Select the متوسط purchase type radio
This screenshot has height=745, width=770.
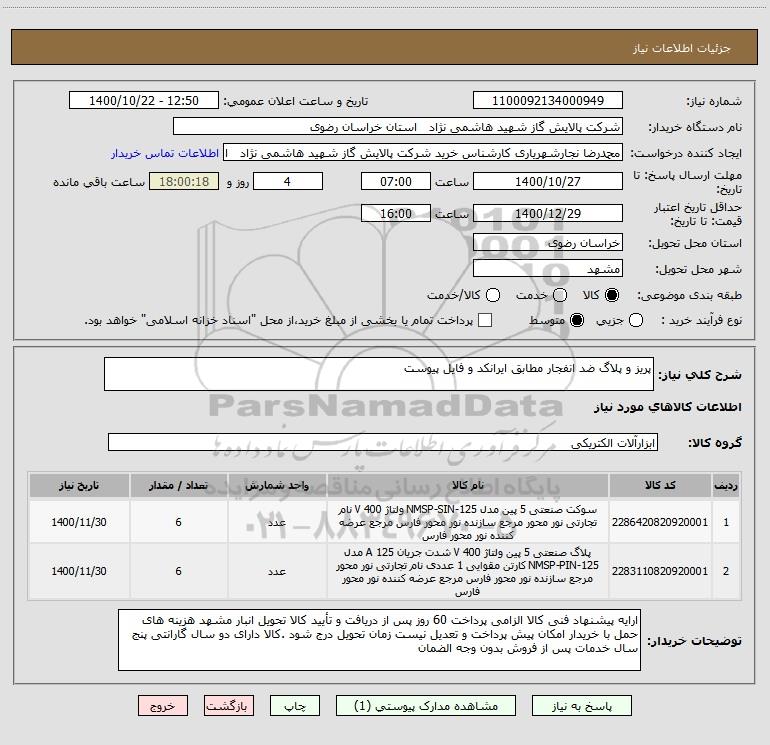click(577, 321)
